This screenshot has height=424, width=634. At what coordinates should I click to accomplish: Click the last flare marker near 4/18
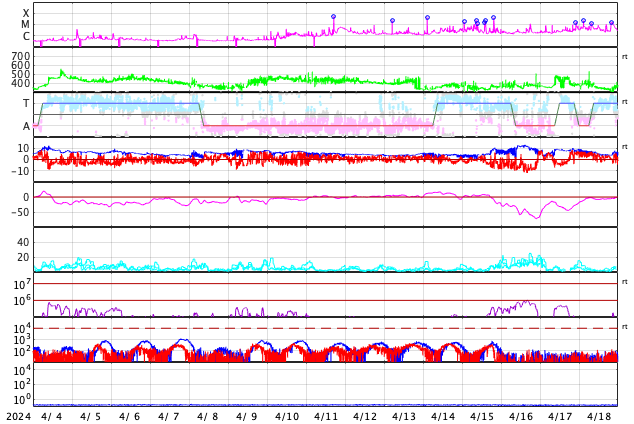click(611, 23)
